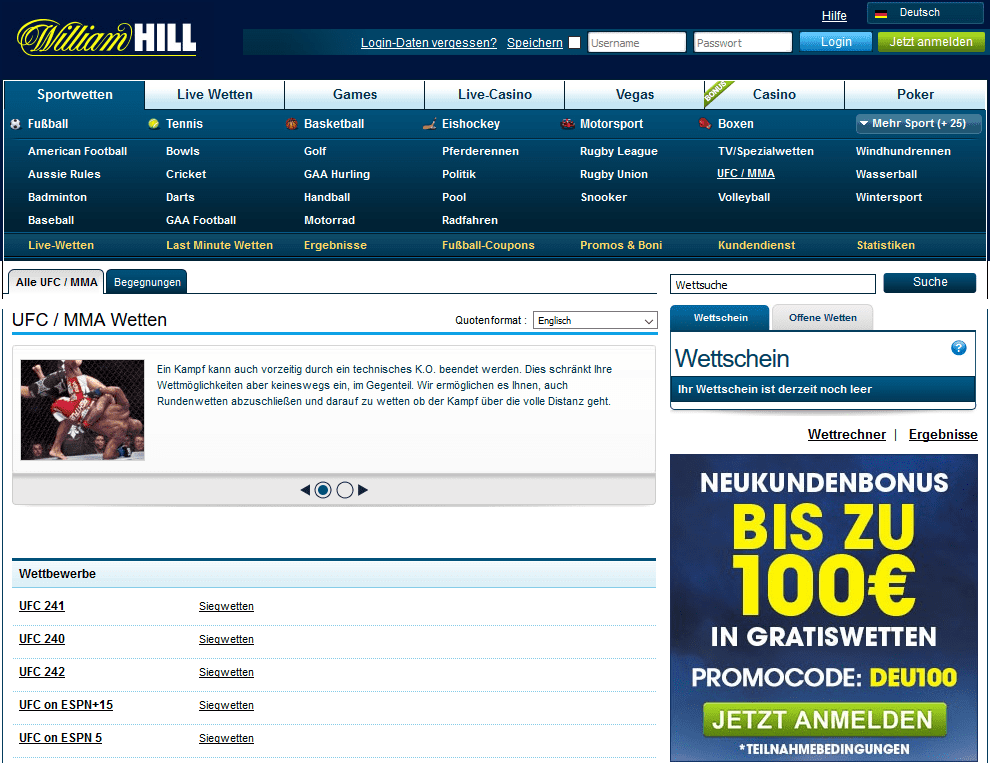Screen dimensions: 990x763
Task: Open the Live-Casino tab
Action: point(494,95)
